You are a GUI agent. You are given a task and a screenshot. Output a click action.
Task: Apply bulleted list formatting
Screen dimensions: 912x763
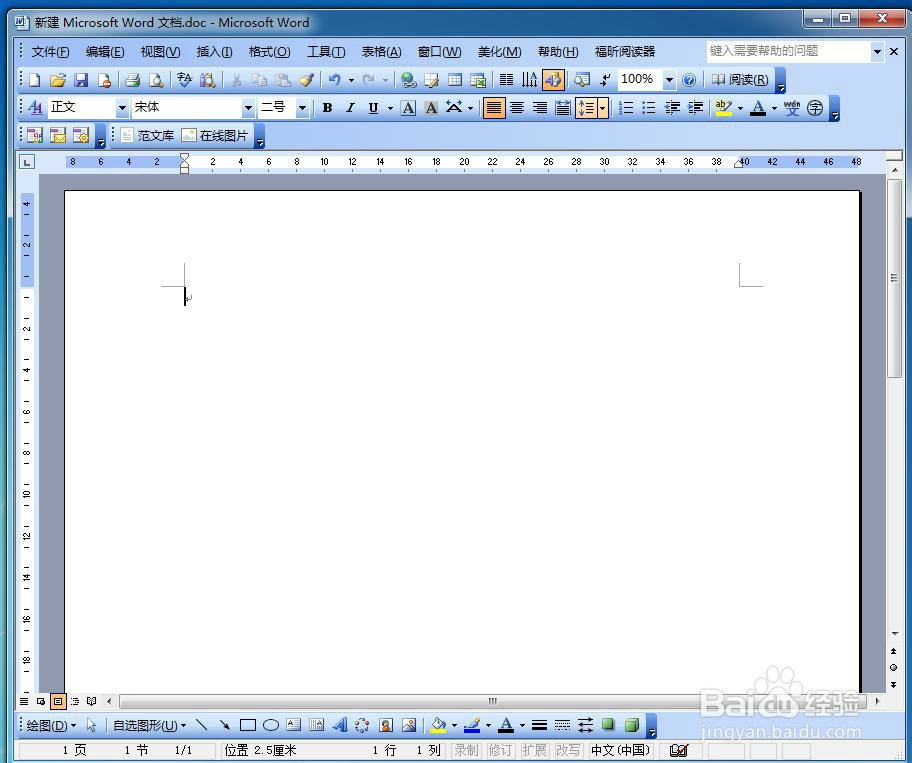click(649, 108)
